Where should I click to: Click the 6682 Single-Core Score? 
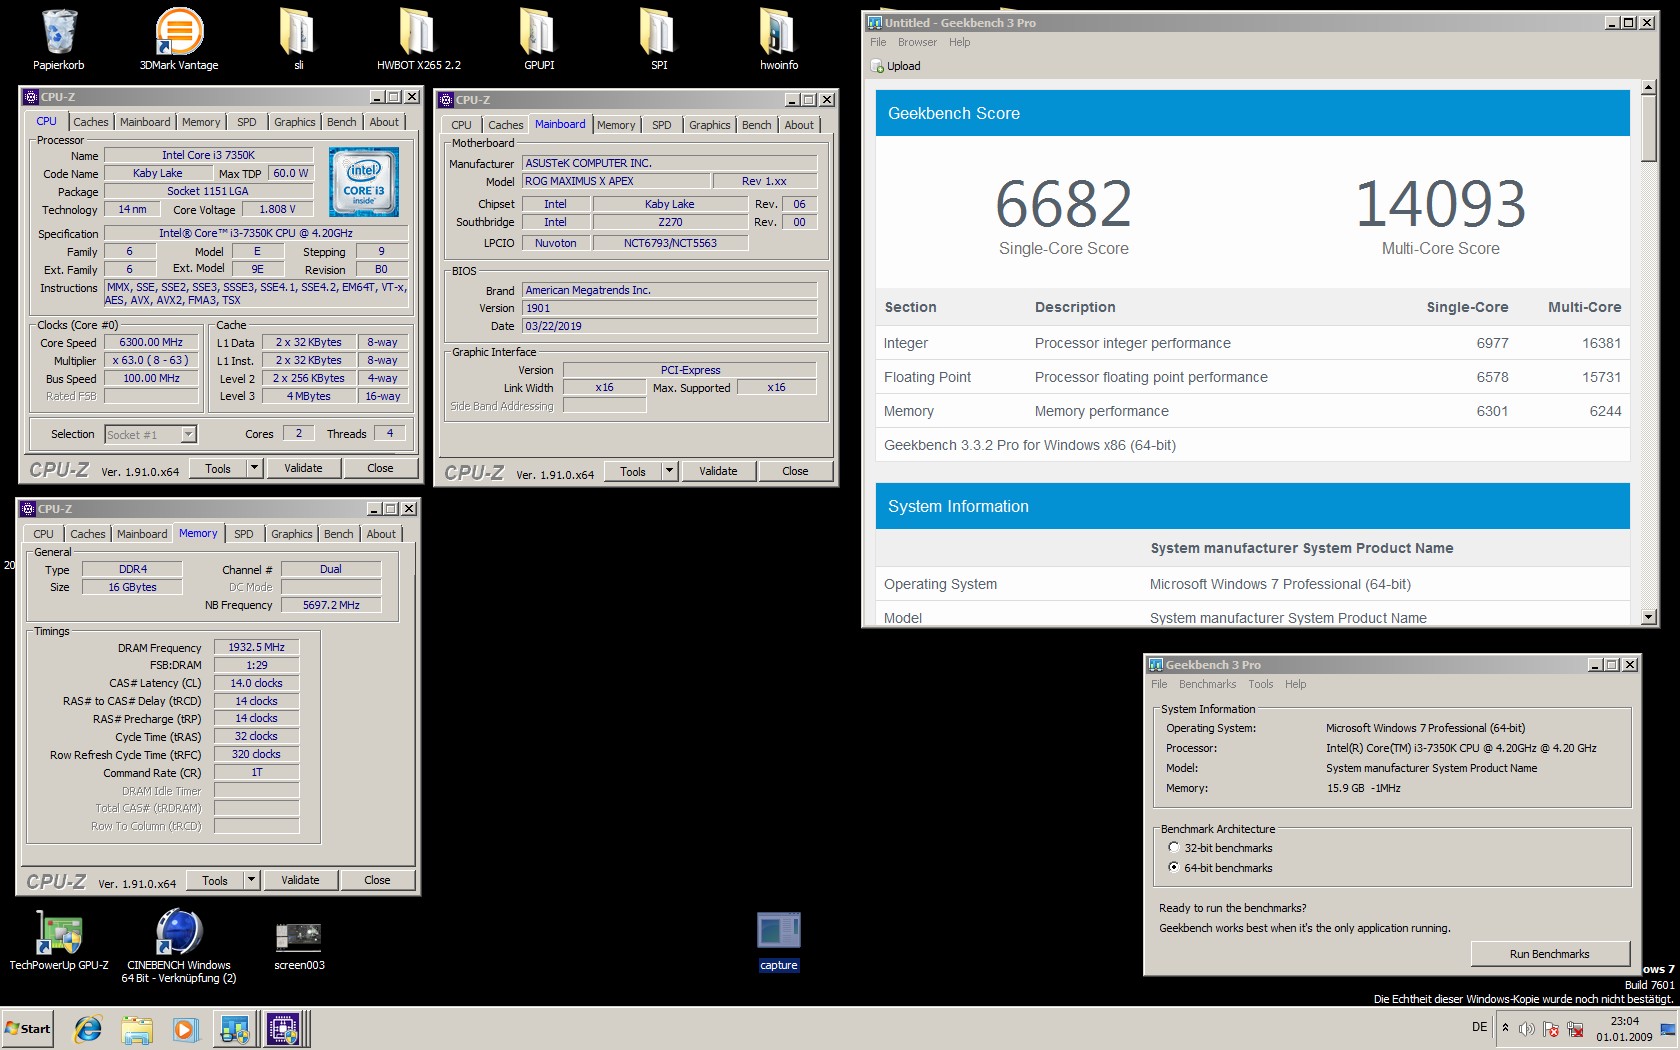click(1063, 203)
